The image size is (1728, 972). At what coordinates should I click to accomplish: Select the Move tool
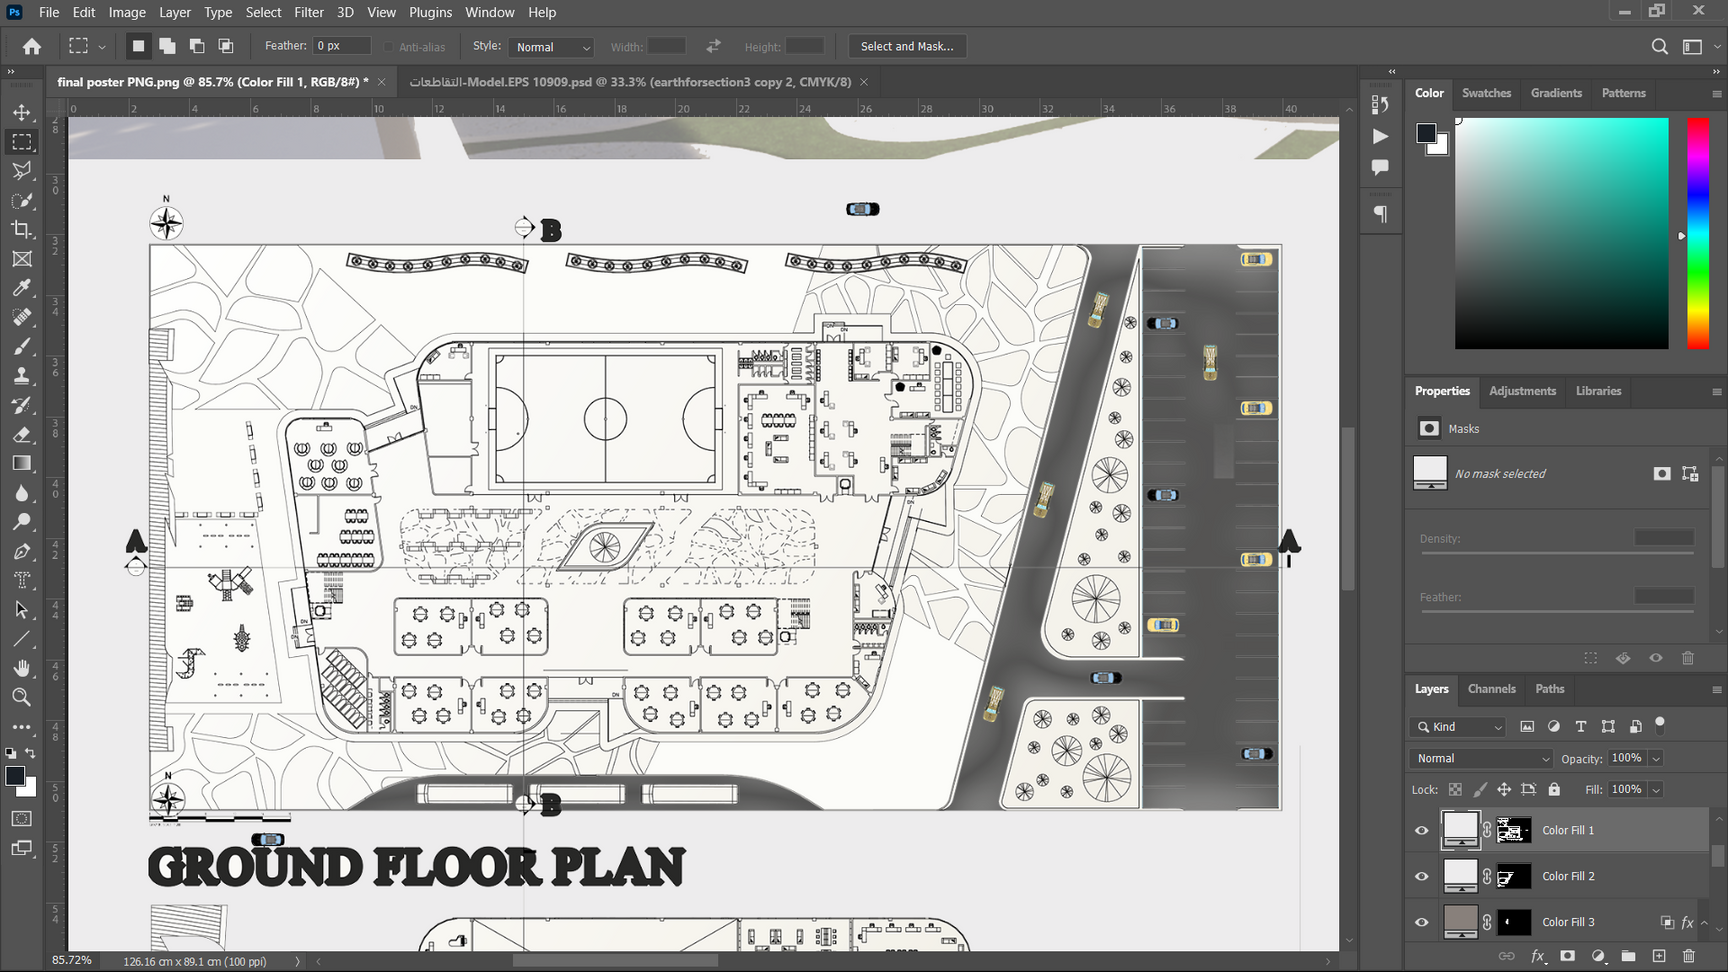pos(22,113)
